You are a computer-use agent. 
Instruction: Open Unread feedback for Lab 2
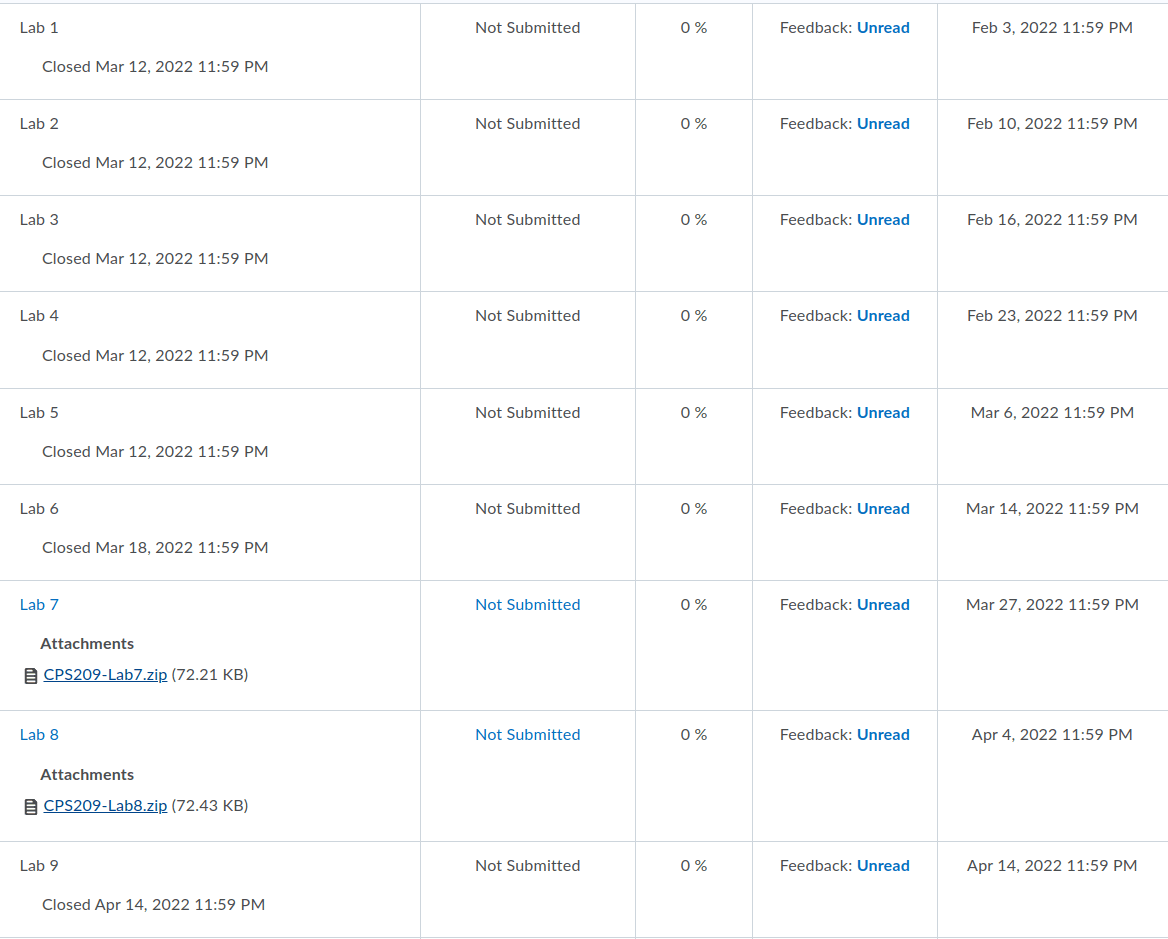[x=883, y=124]
